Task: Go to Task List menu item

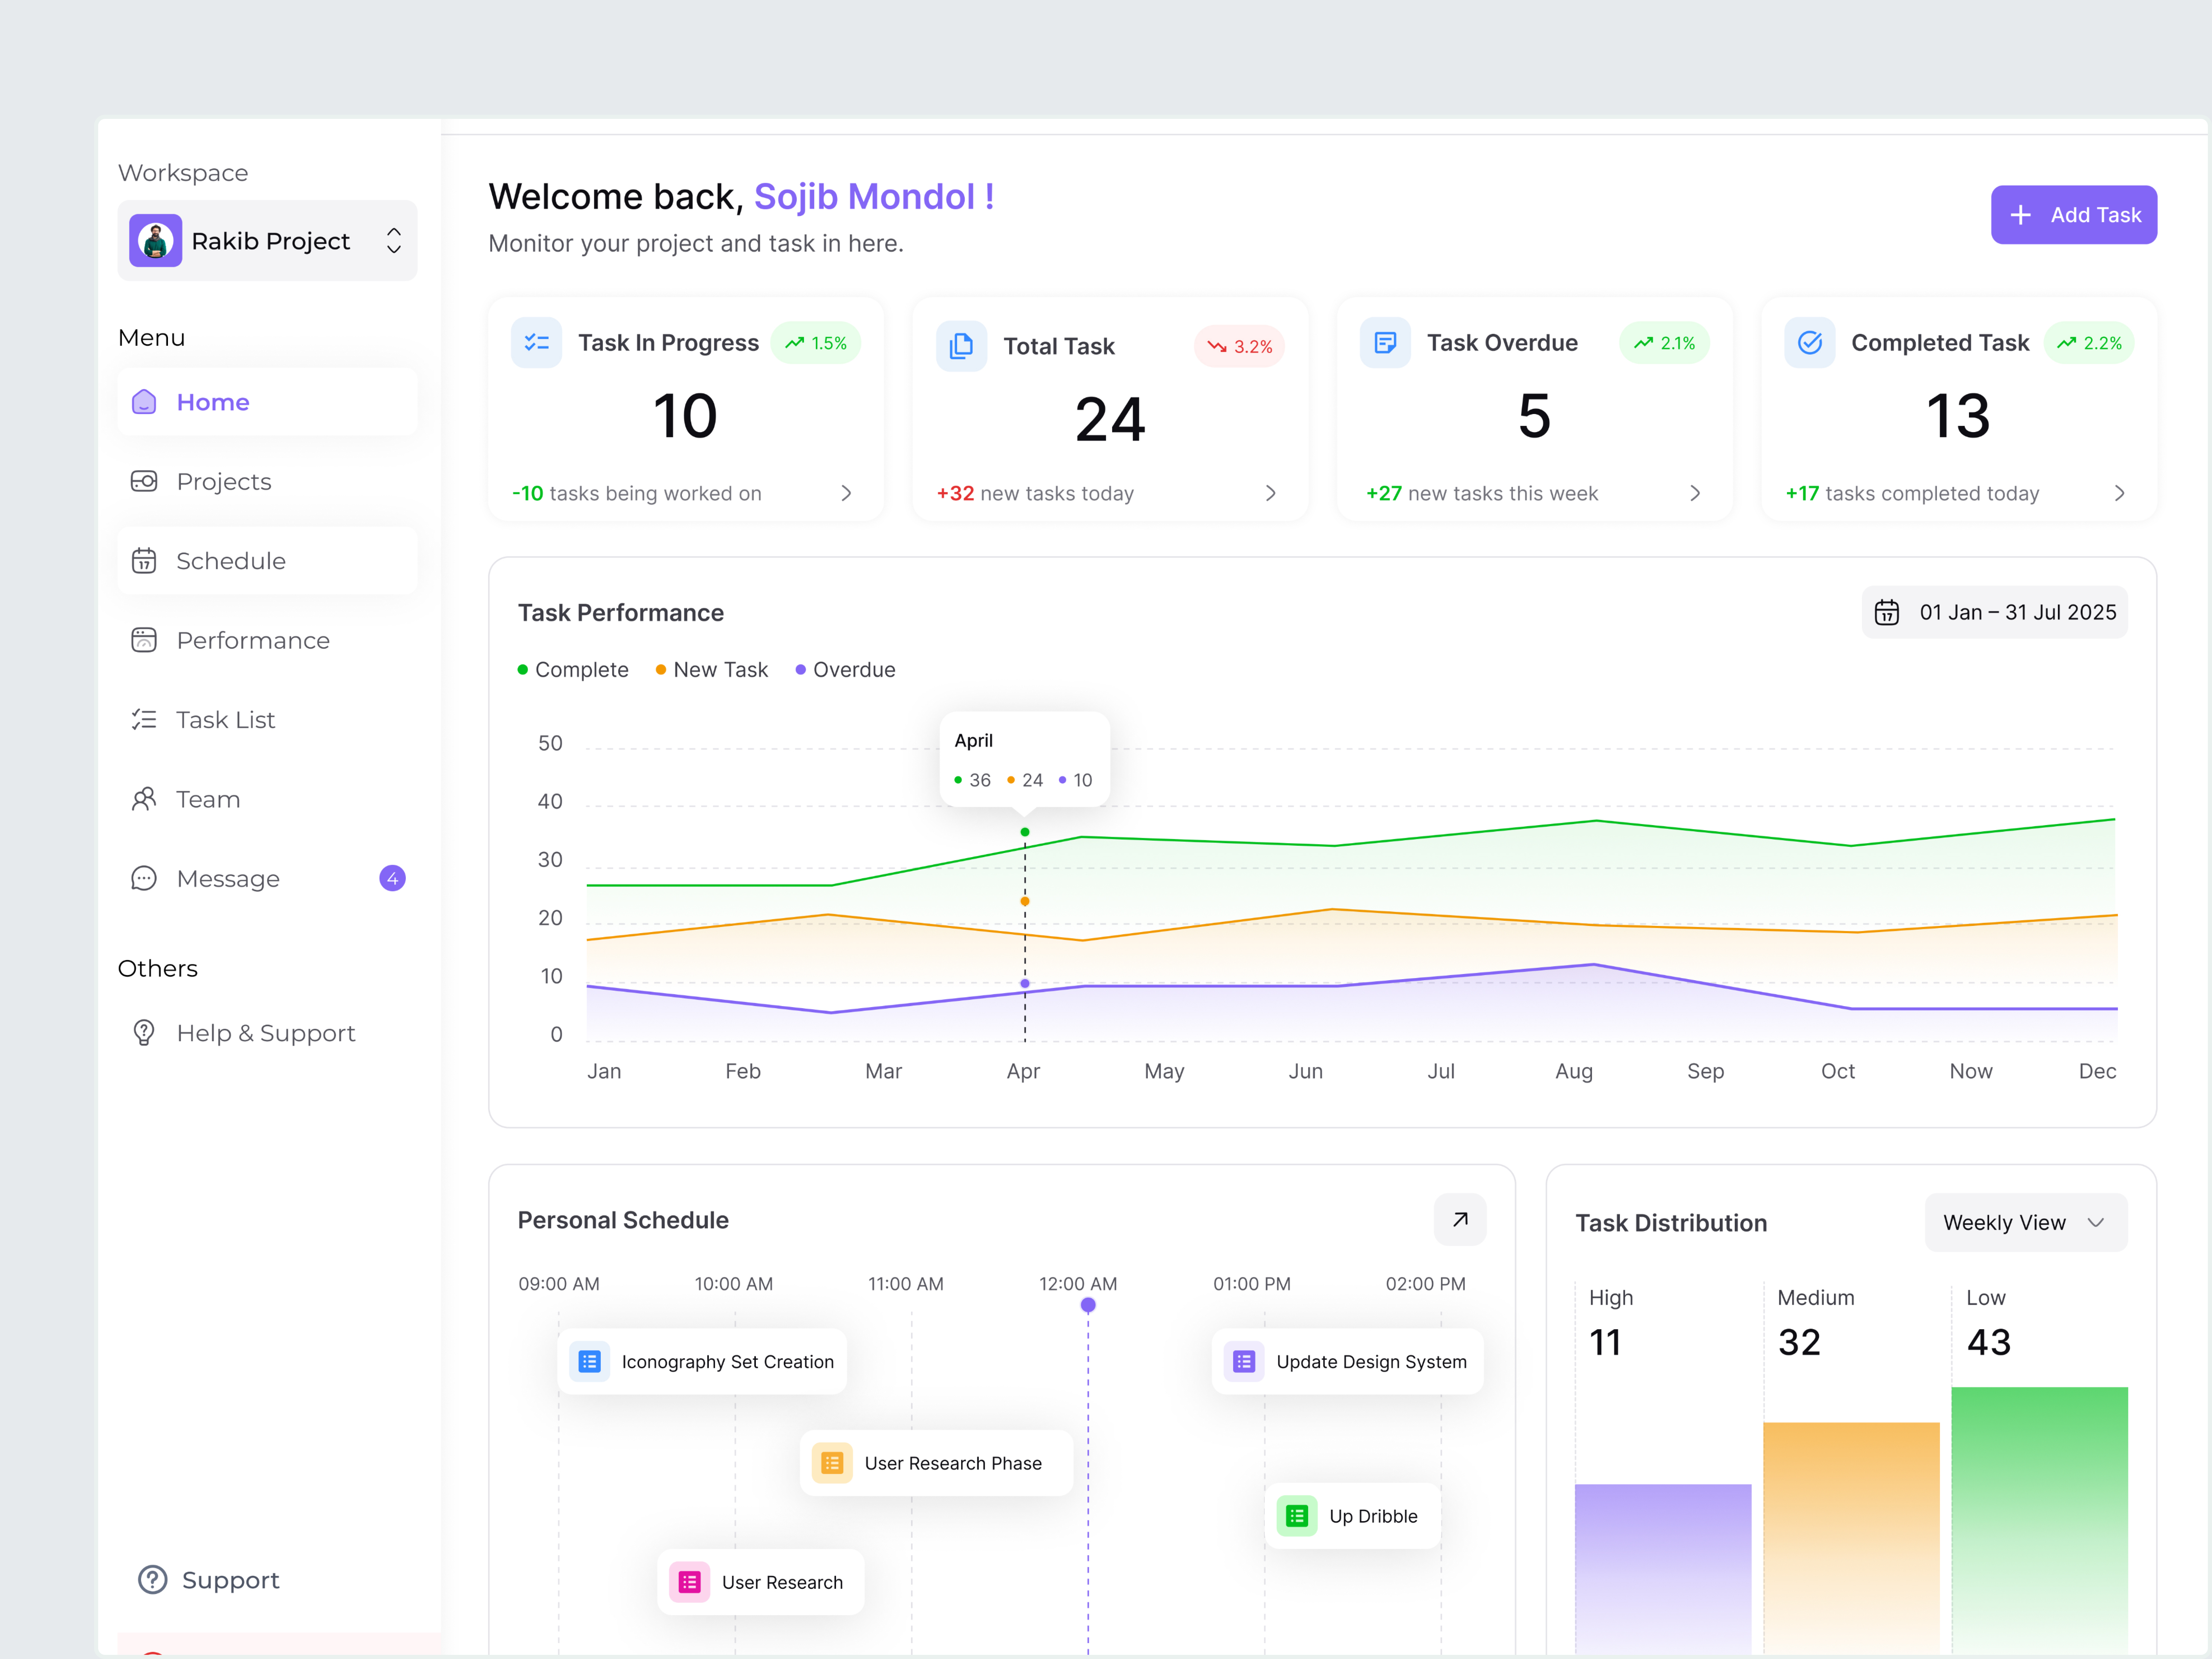Action: (x=268, y=720)
